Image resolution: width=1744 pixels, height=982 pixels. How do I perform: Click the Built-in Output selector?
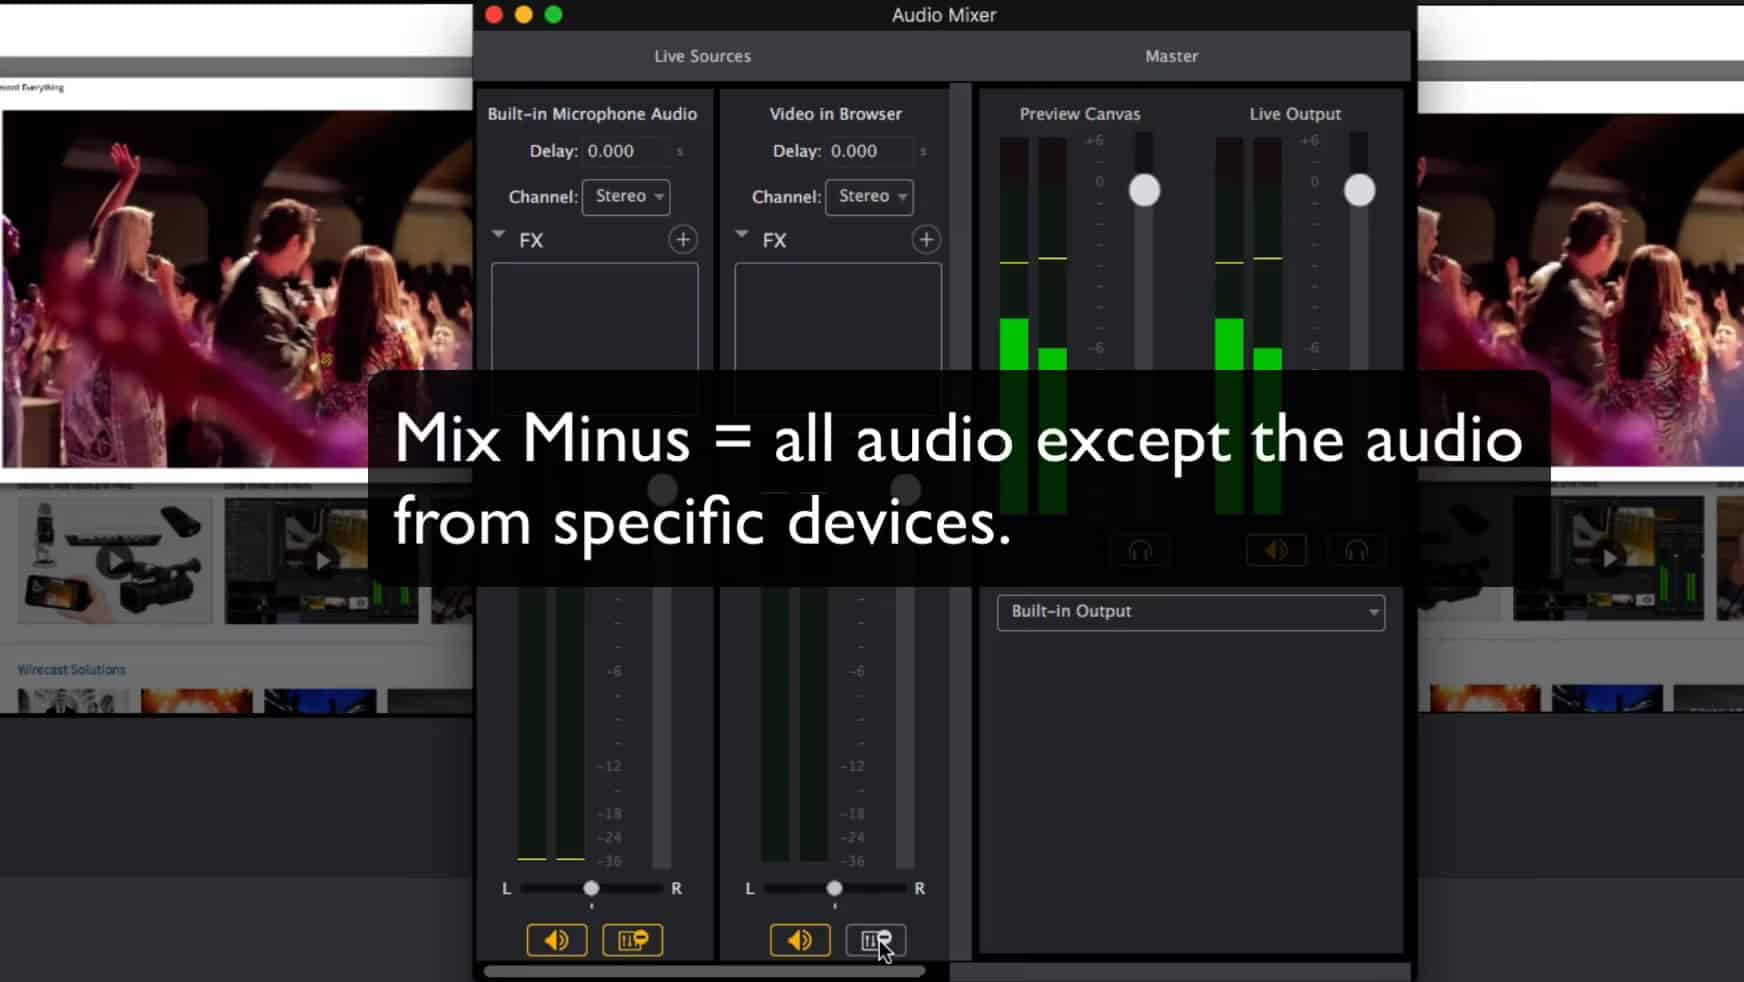tap(1190, 612)
